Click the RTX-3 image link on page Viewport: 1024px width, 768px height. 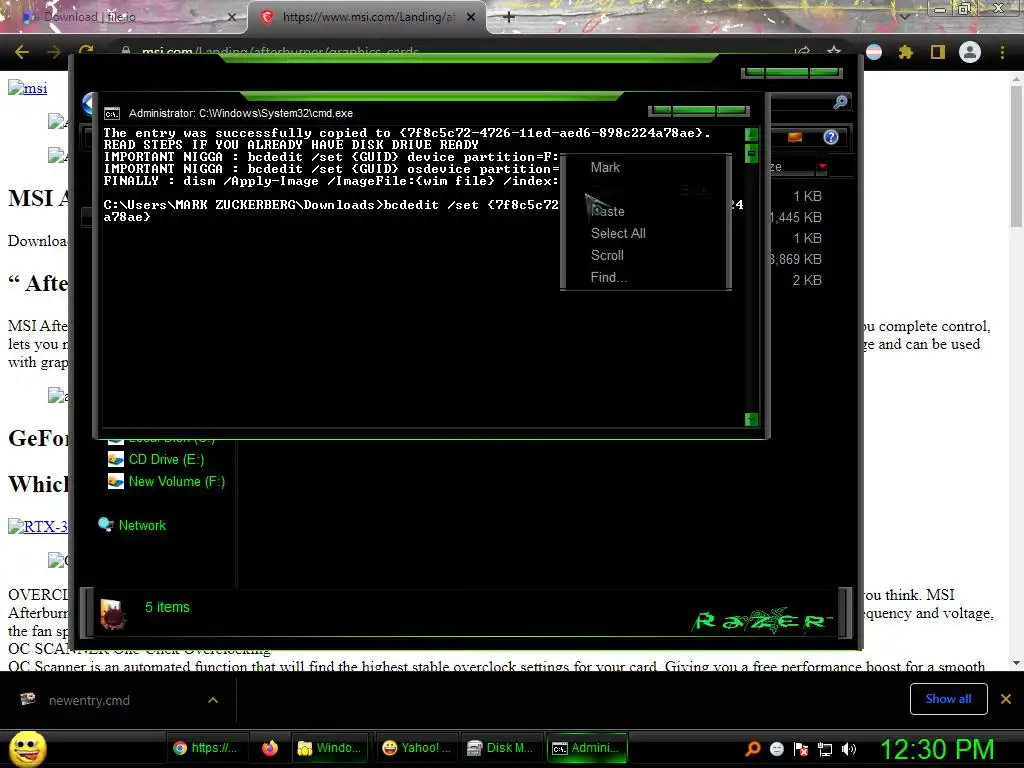[38, 526]
